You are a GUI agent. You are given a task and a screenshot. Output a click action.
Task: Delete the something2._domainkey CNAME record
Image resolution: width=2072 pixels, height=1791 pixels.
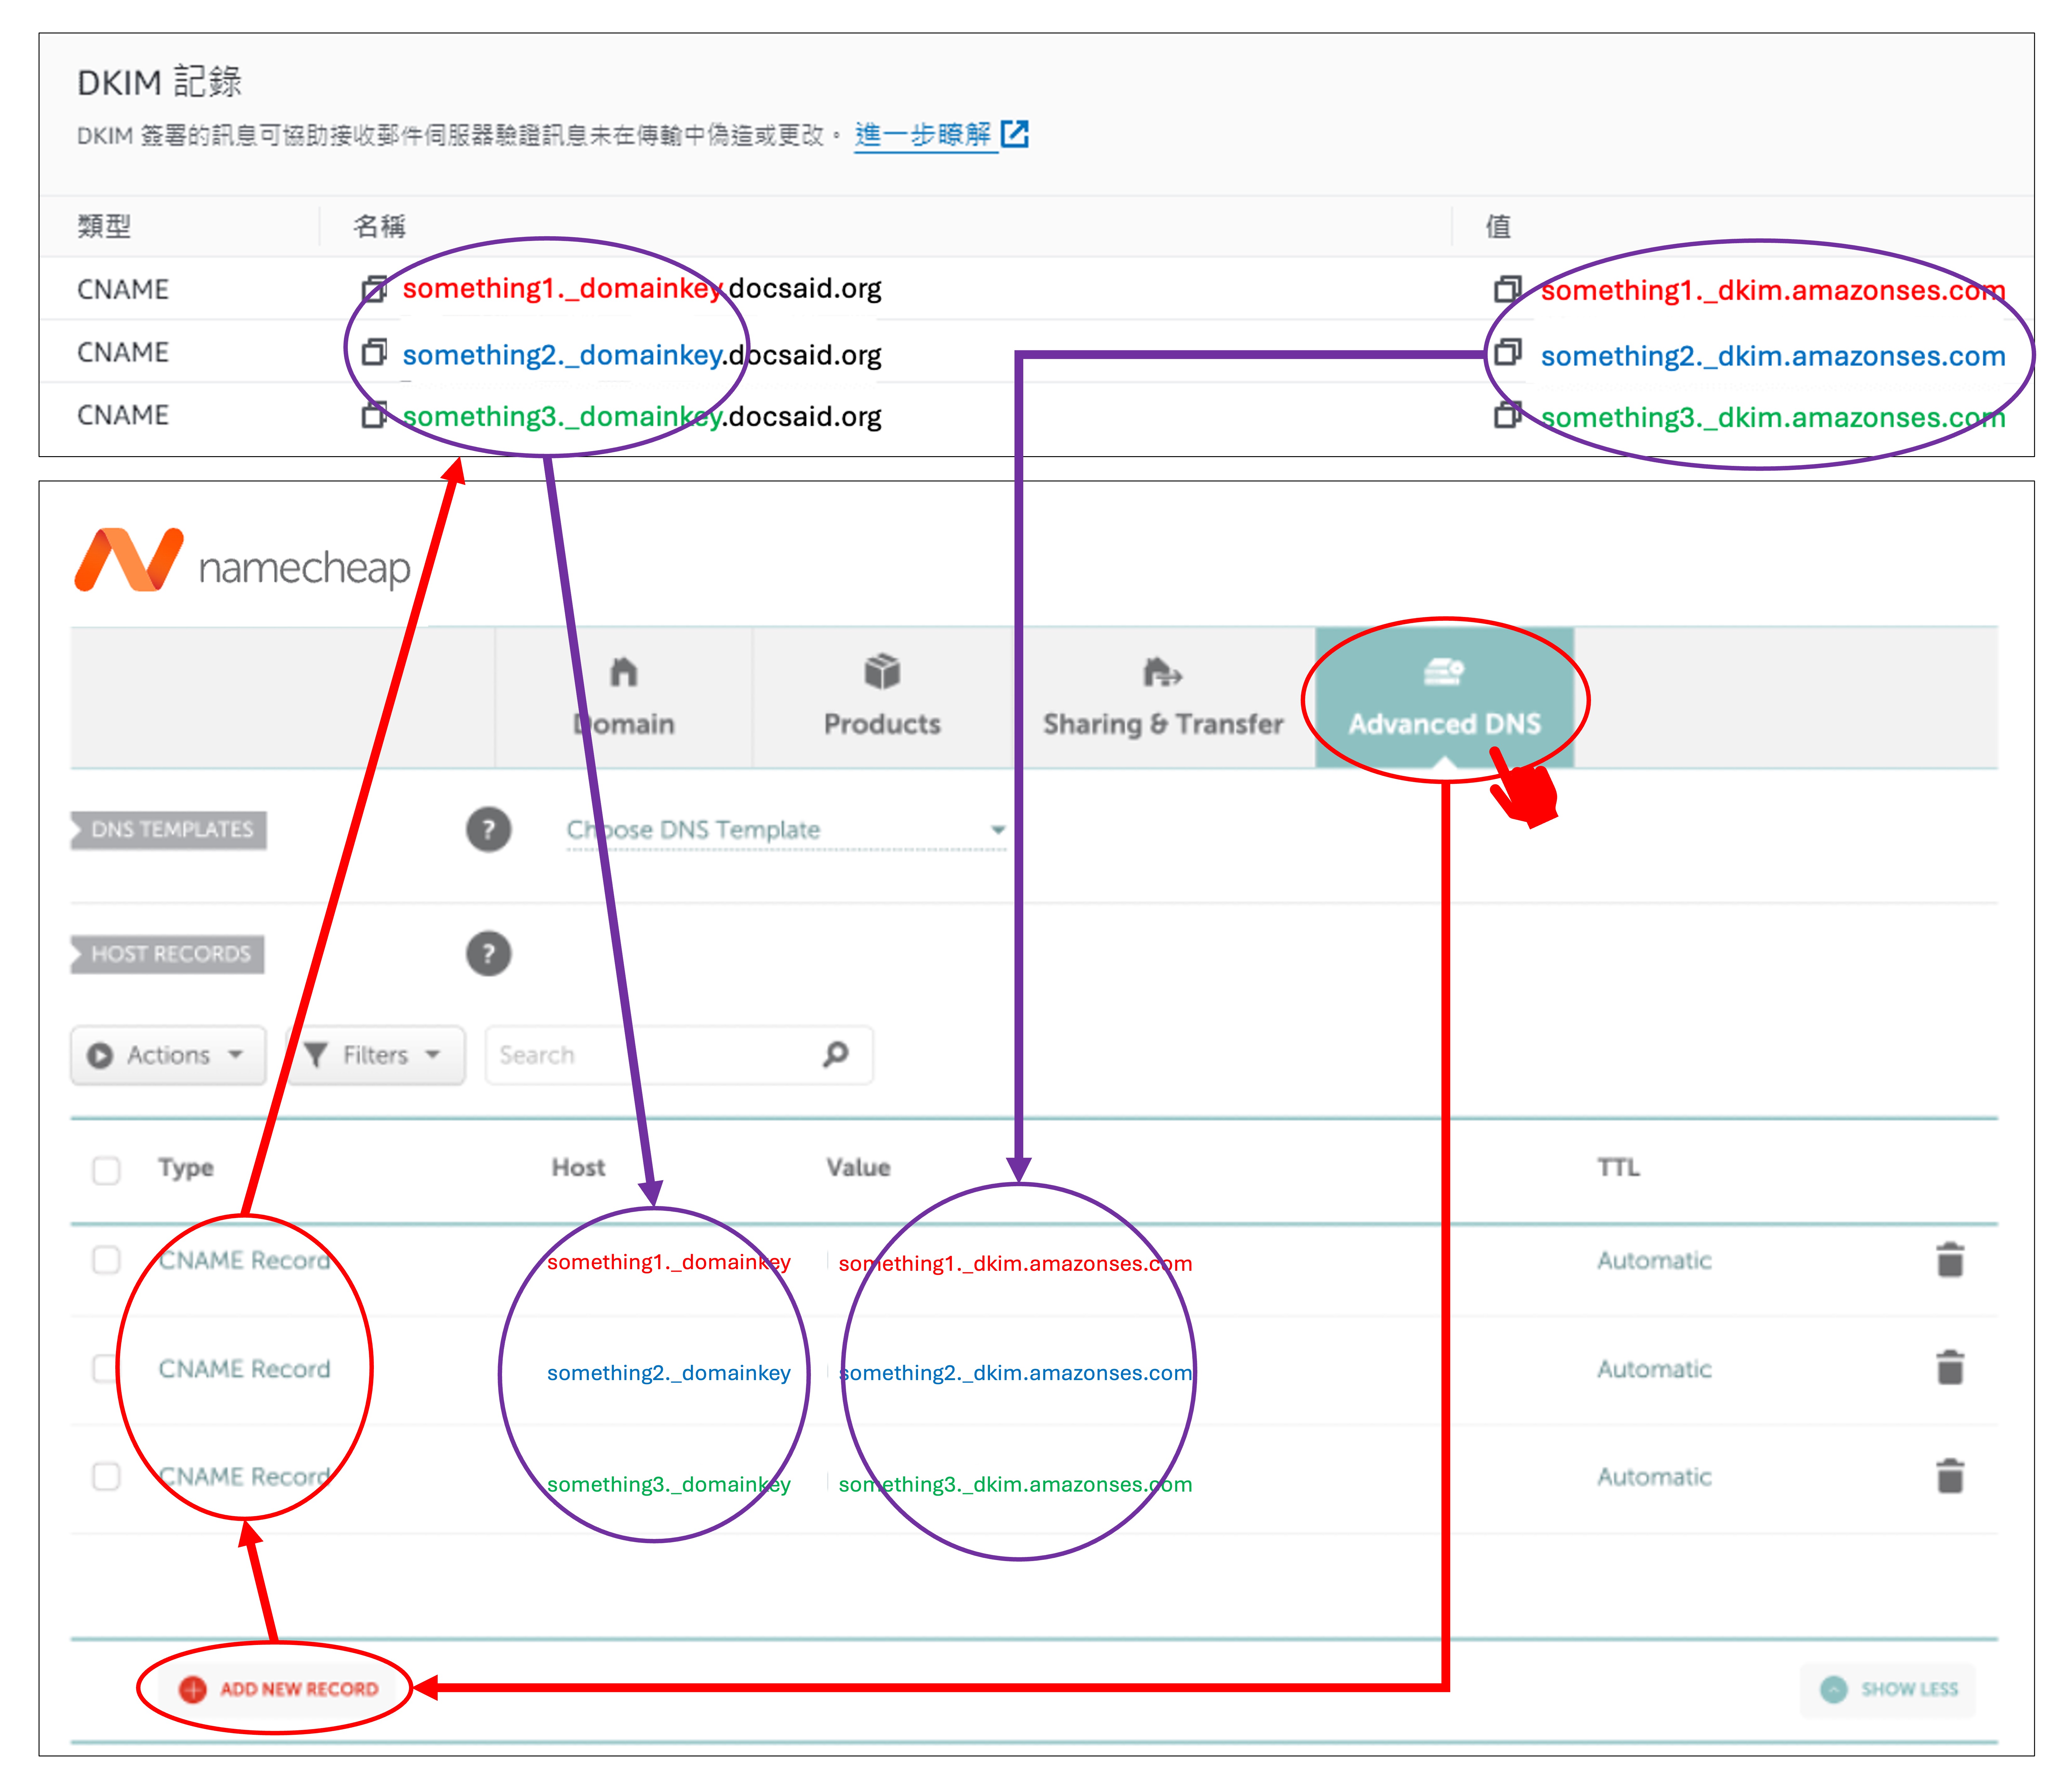coord(1950,1368)
